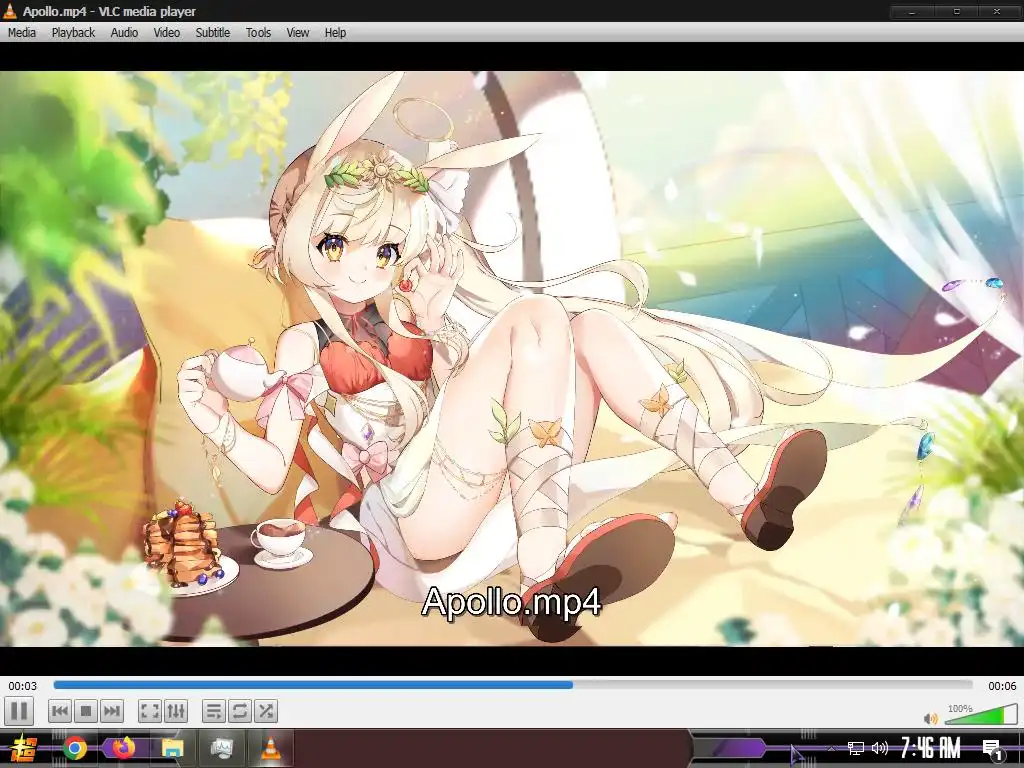Close the VLC media player window
The image size is (1024, 768).
(997, 12)
